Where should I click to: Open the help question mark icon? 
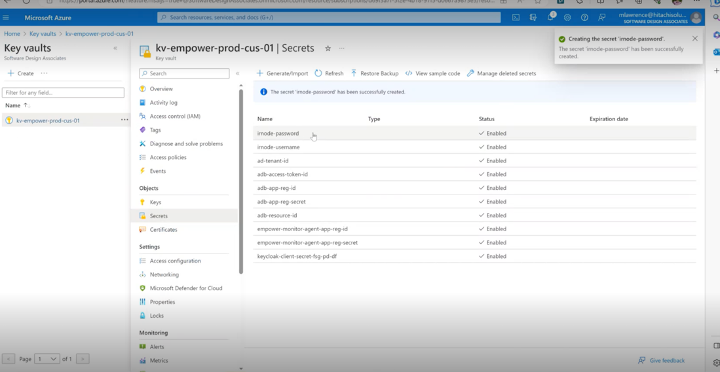[585, 17]
